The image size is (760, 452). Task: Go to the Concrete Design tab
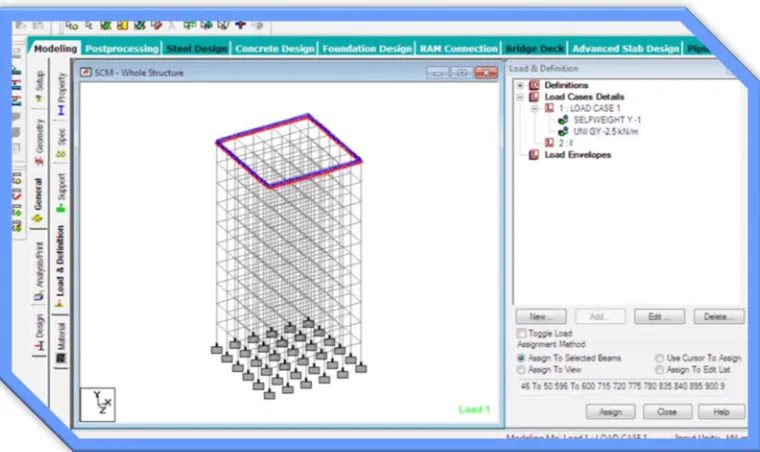coord(274,48)
